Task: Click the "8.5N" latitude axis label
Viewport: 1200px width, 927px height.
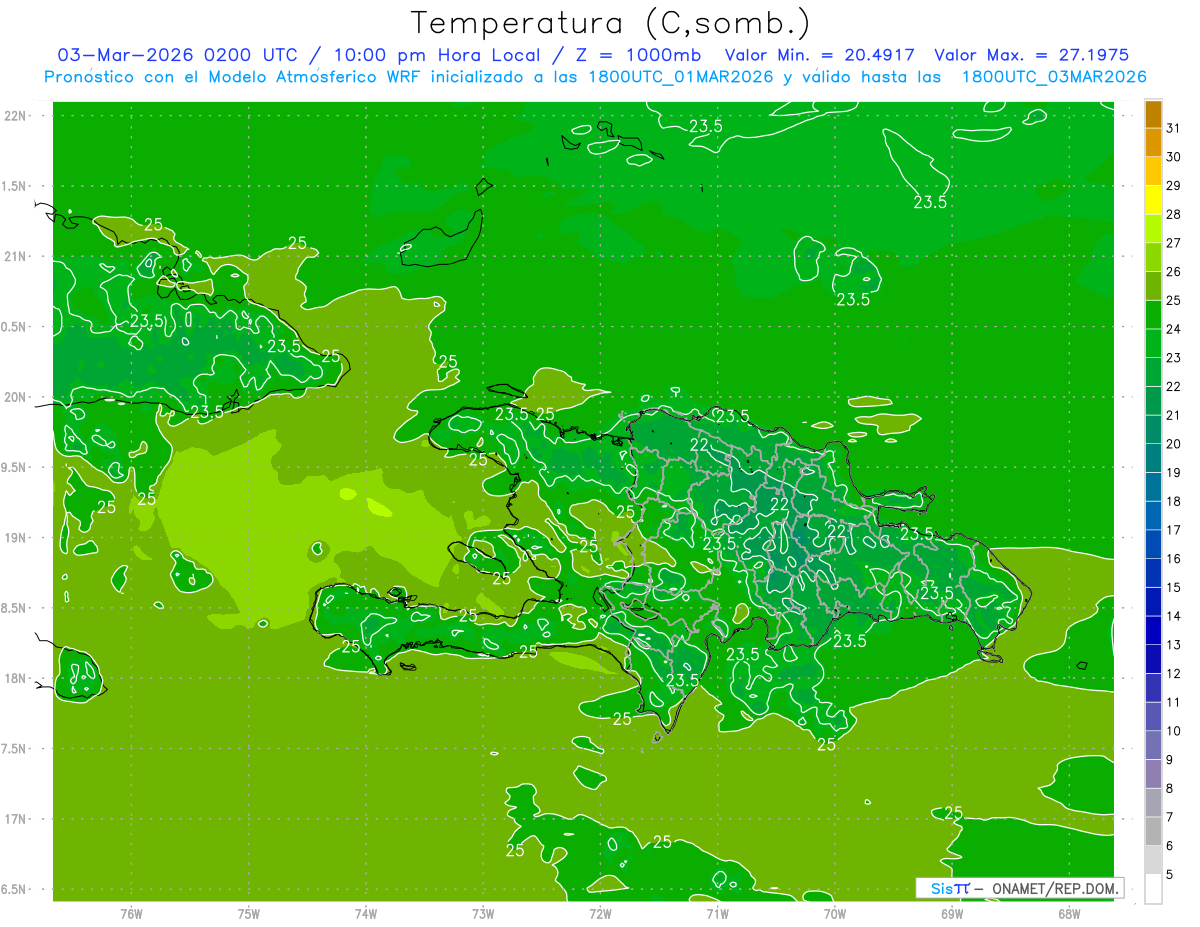Action: pyautogui.click(x=14, y=608)
